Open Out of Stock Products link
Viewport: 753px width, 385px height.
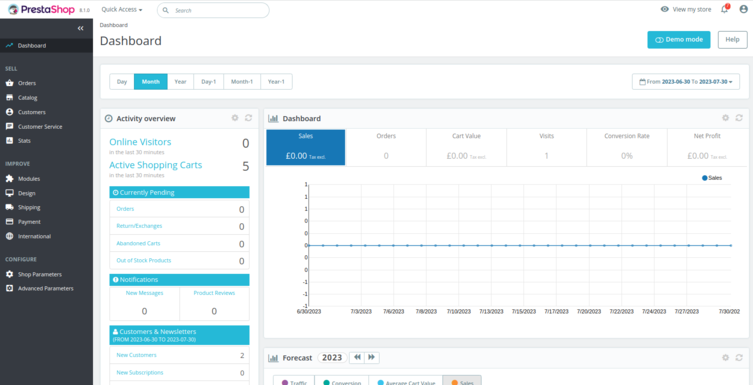point(144,260)
